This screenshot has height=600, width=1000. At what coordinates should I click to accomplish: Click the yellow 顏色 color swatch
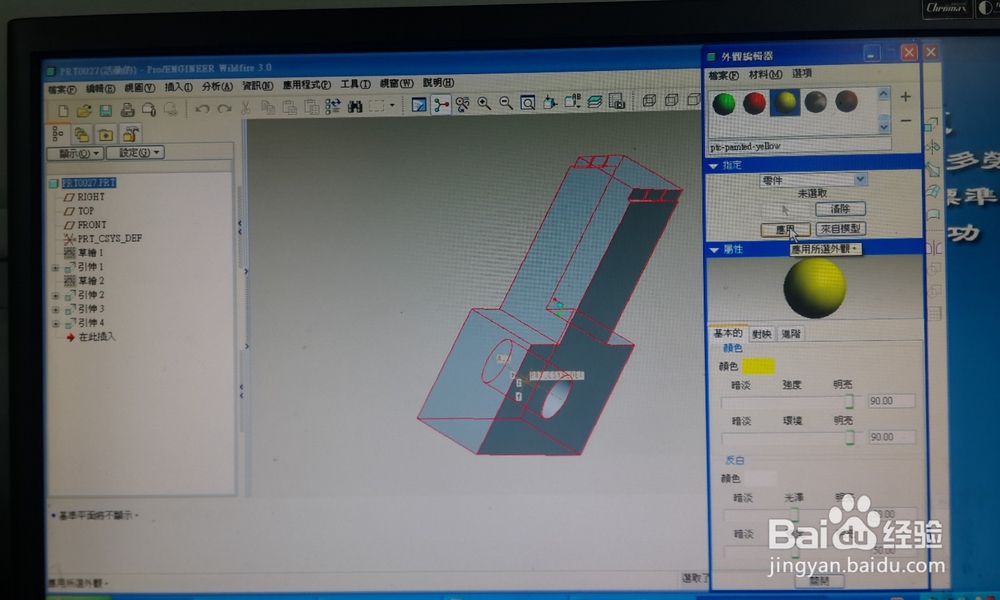(759, 366)
